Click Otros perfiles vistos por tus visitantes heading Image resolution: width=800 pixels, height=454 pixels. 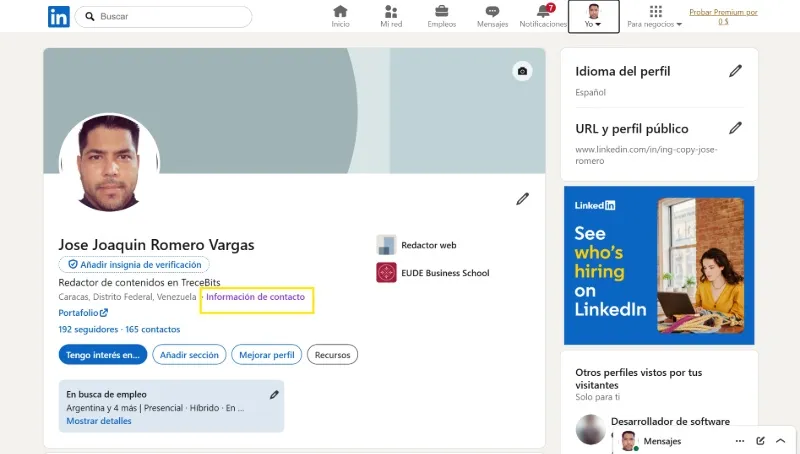639,379
